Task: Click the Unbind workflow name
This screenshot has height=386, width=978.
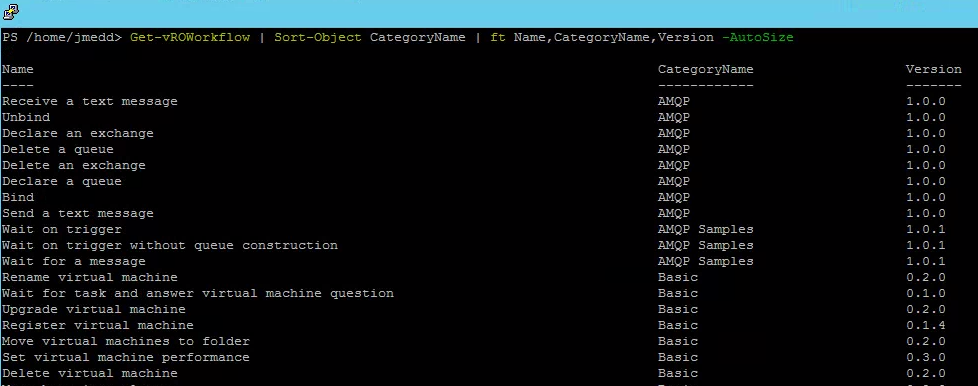Action: 26,117
